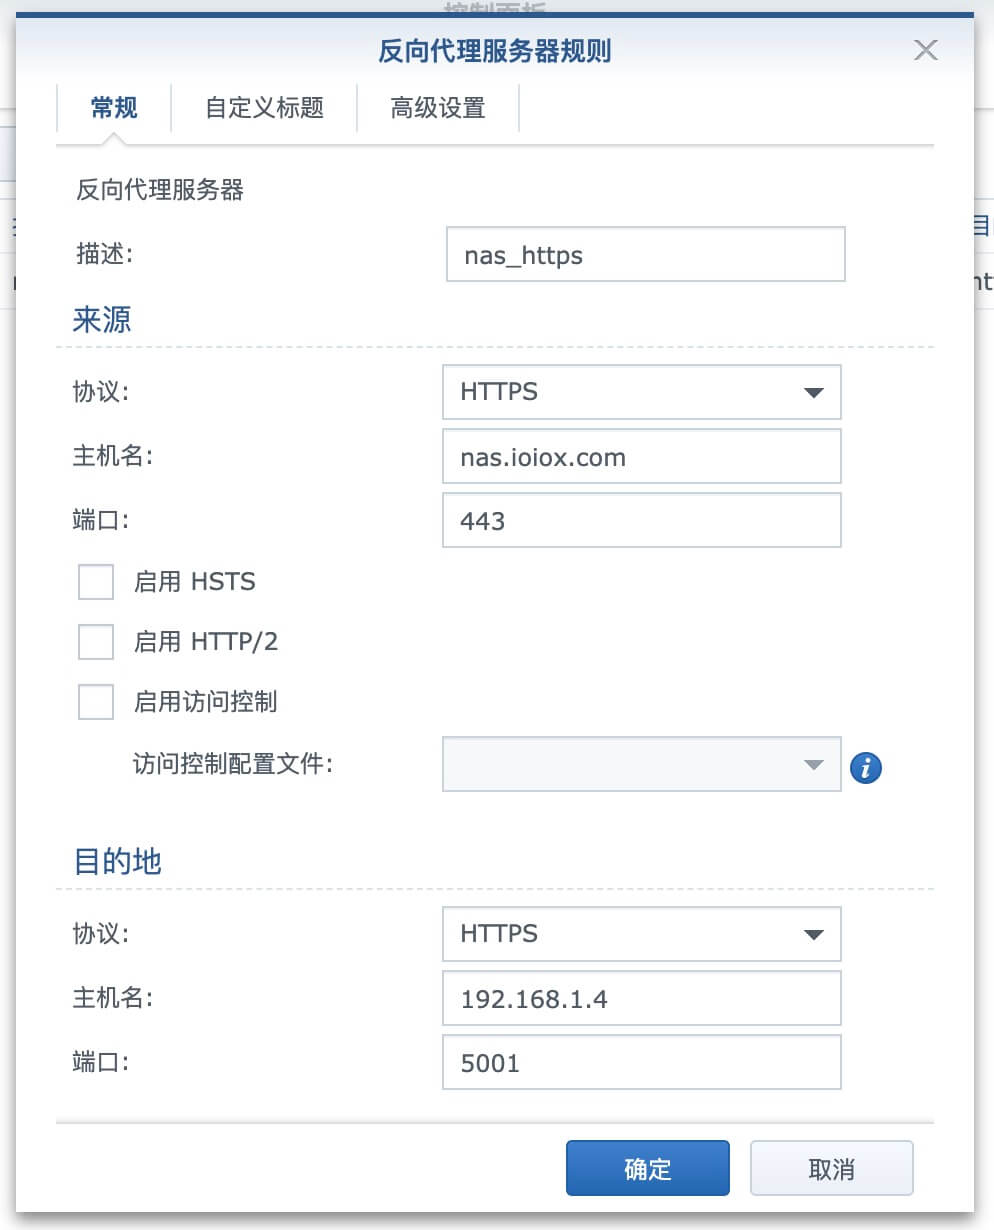Close the reverse proxy rule dialog
This screenshot has height=1230, width=994.
coord(926,50)
